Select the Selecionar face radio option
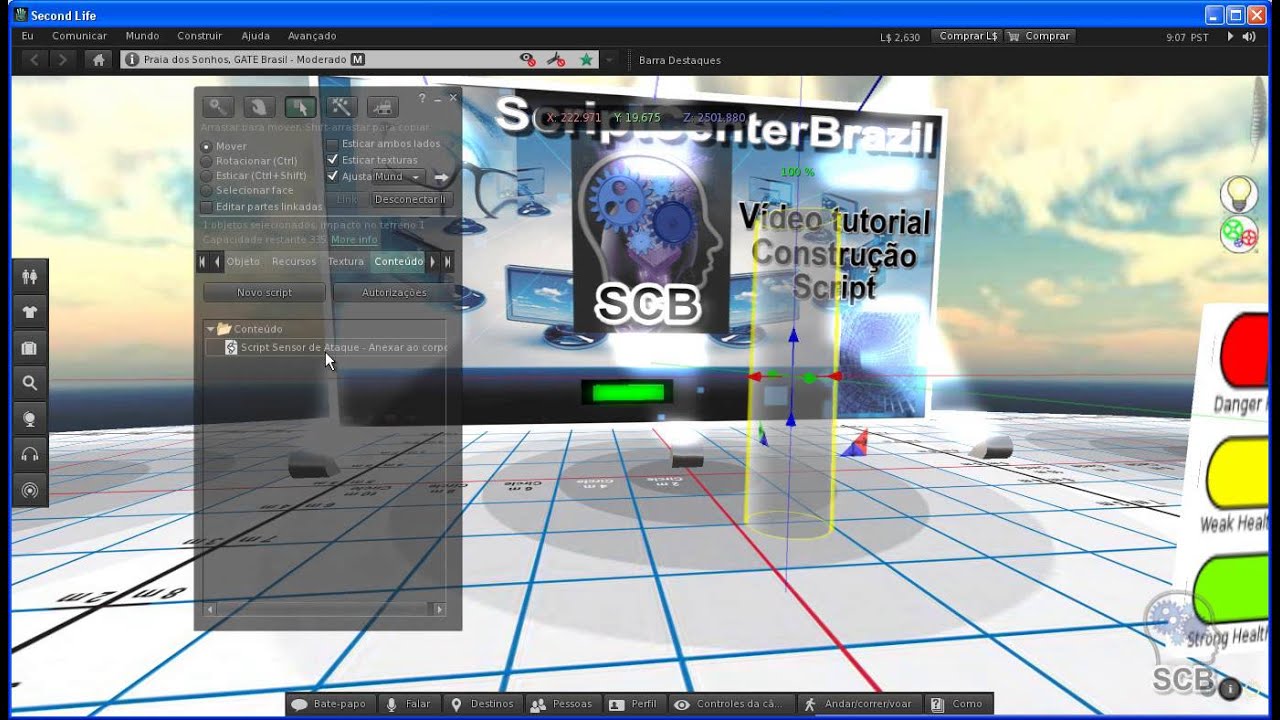 point(207,190)
